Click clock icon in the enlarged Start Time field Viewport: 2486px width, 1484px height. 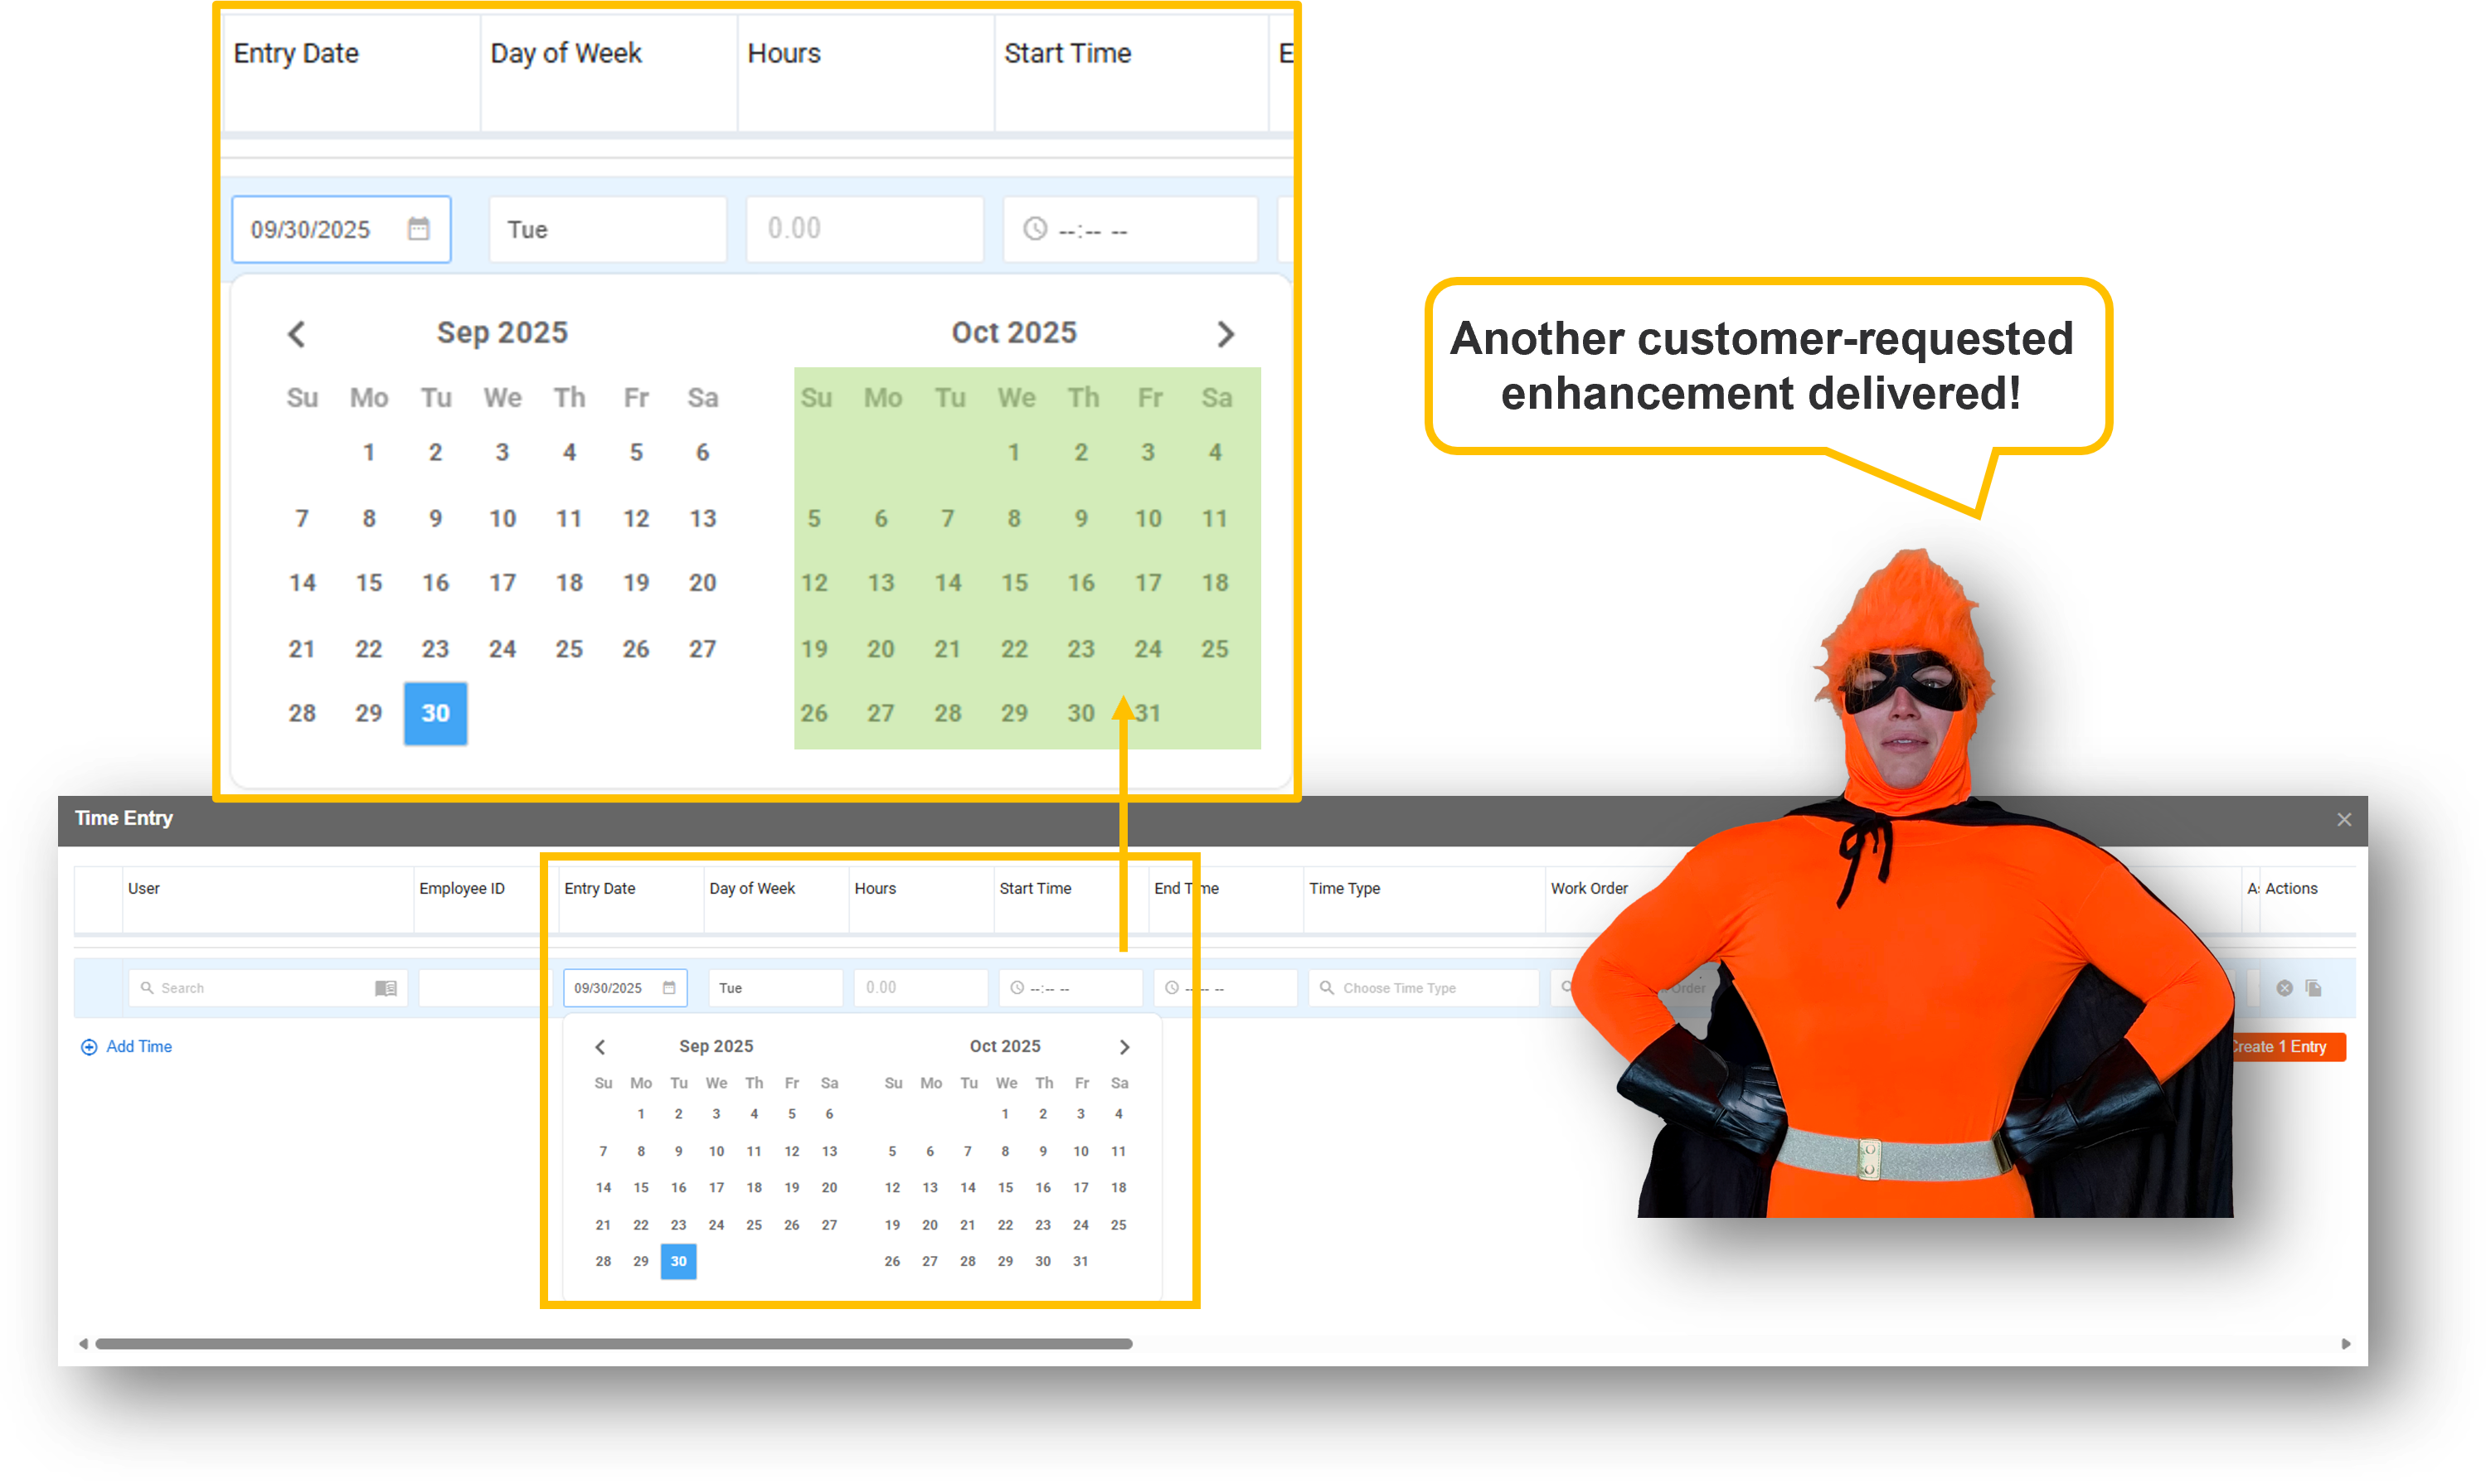click(x=1035, y=229)
